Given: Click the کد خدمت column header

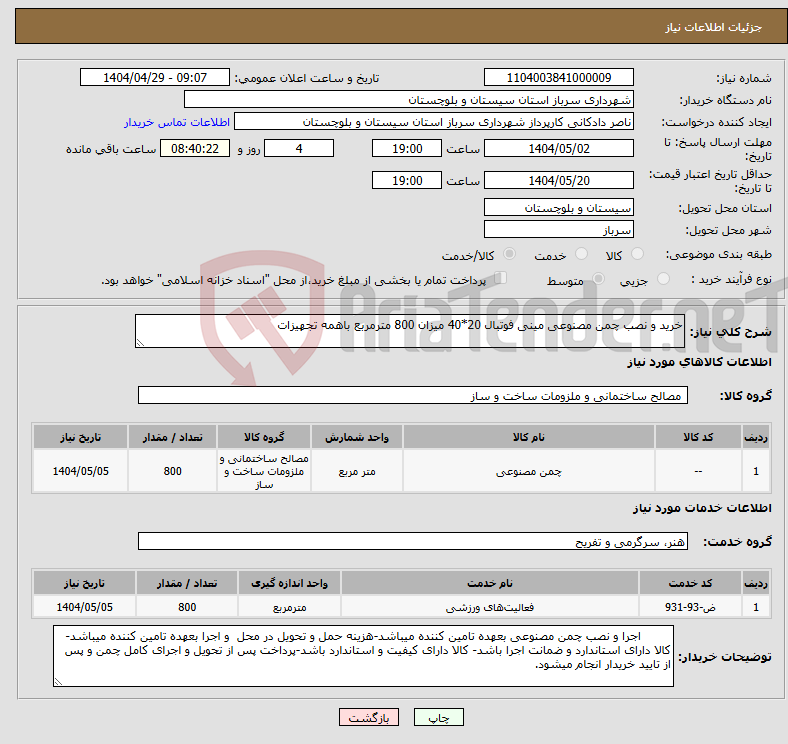Looking at the screenshot, I should pyautogui.click(x=690, y=583).
